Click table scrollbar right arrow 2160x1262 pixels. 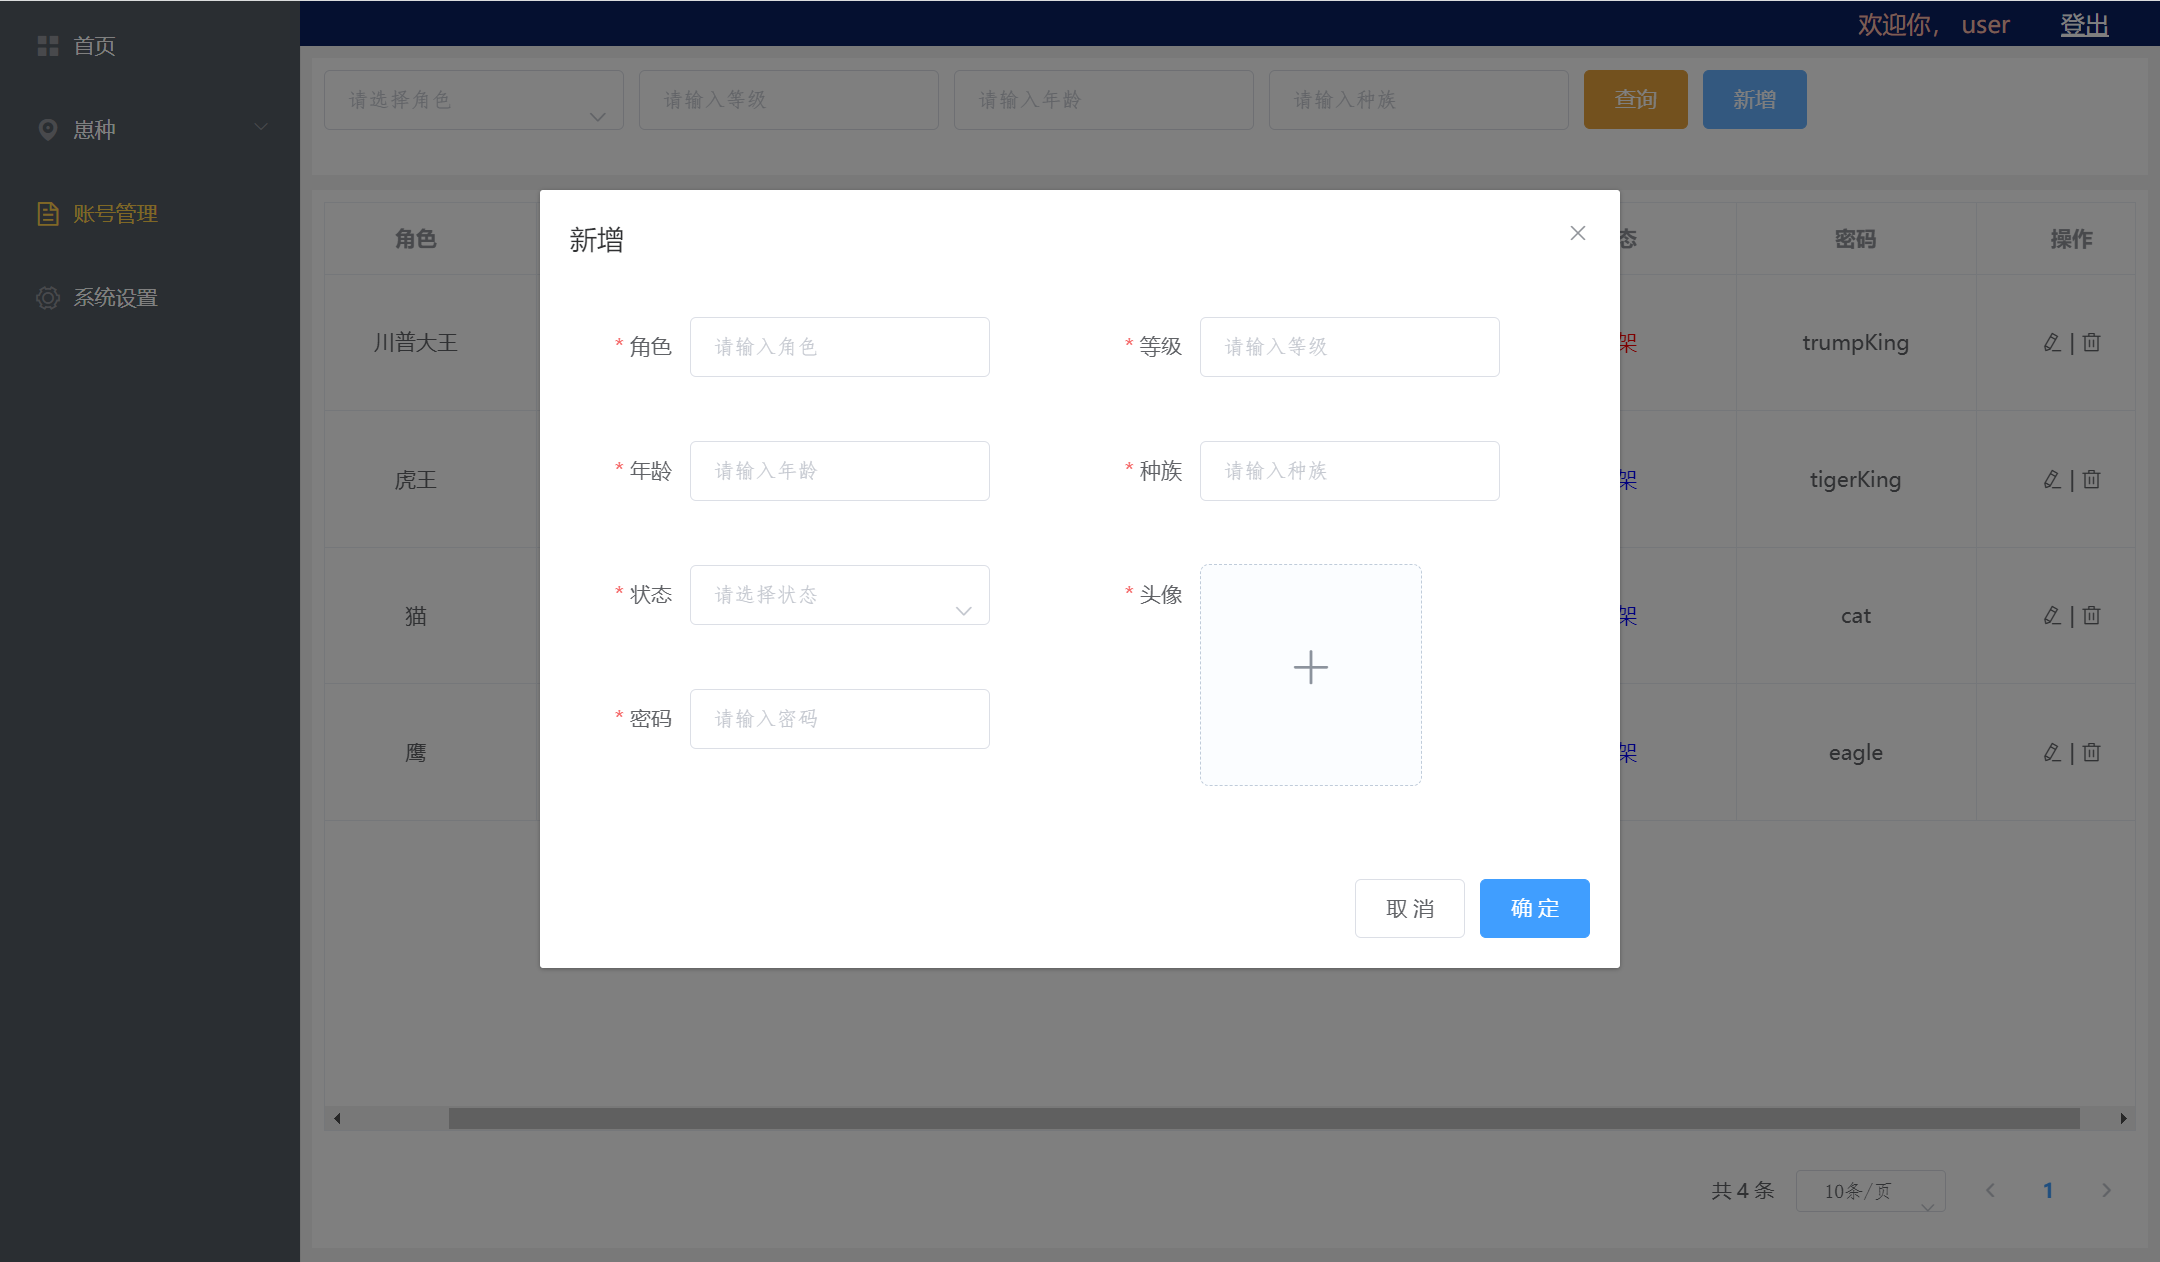[x=2123, y=1118]
